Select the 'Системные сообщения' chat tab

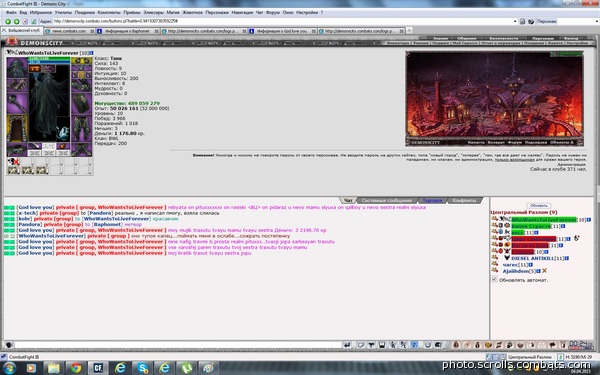(x=386, y=201)
